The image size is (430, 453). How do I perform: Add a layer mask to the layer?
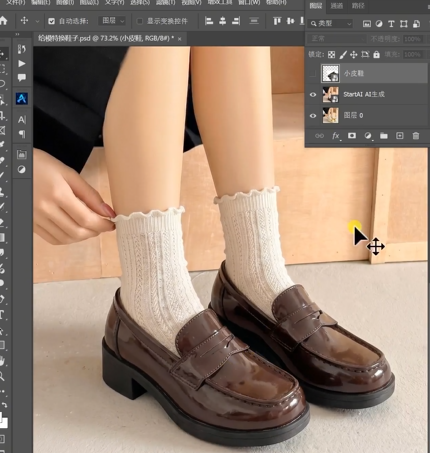[x=352, y=136]
